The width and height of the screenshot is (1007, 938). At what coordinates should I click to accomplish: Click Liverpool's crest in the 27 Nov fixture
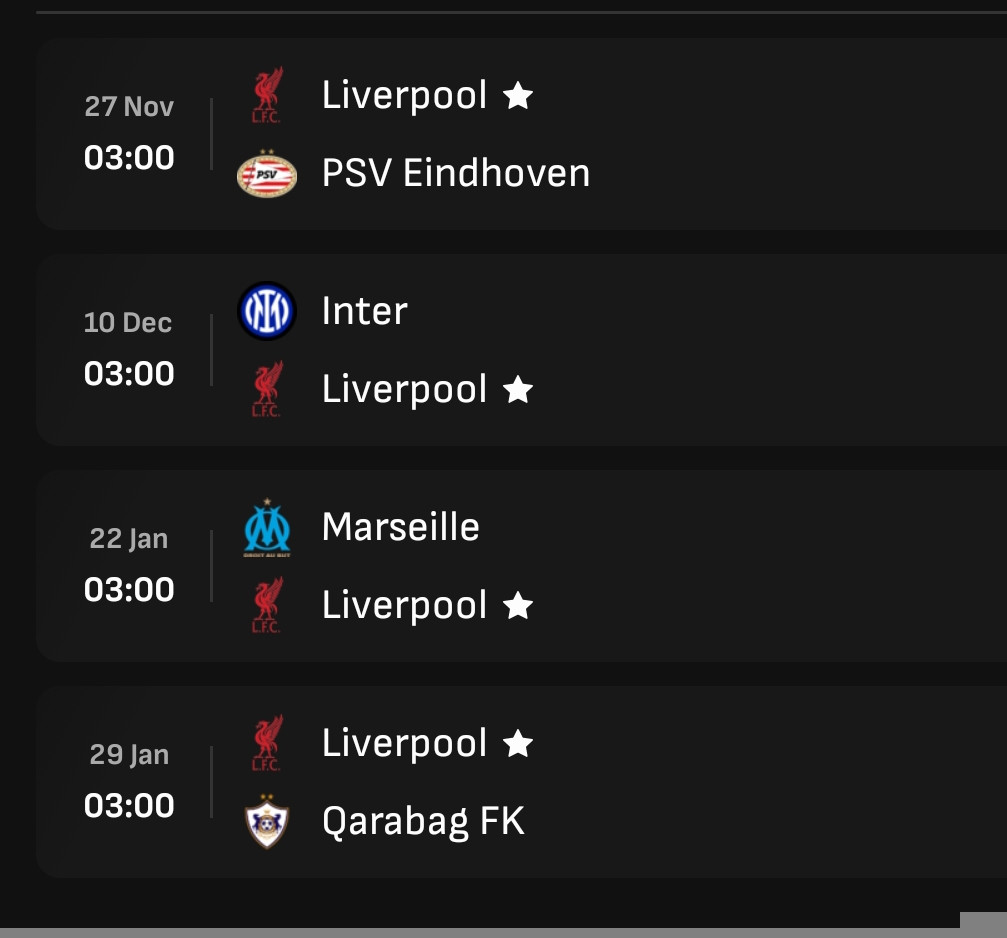(267, 96)
